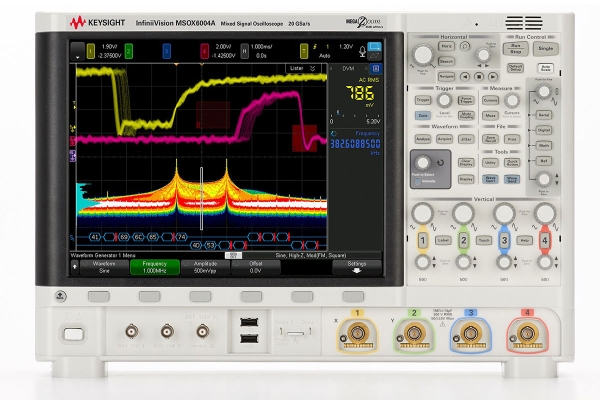Open the Waveform Sine softkey menu
This screenshot has width=600, height=400.
104,267
